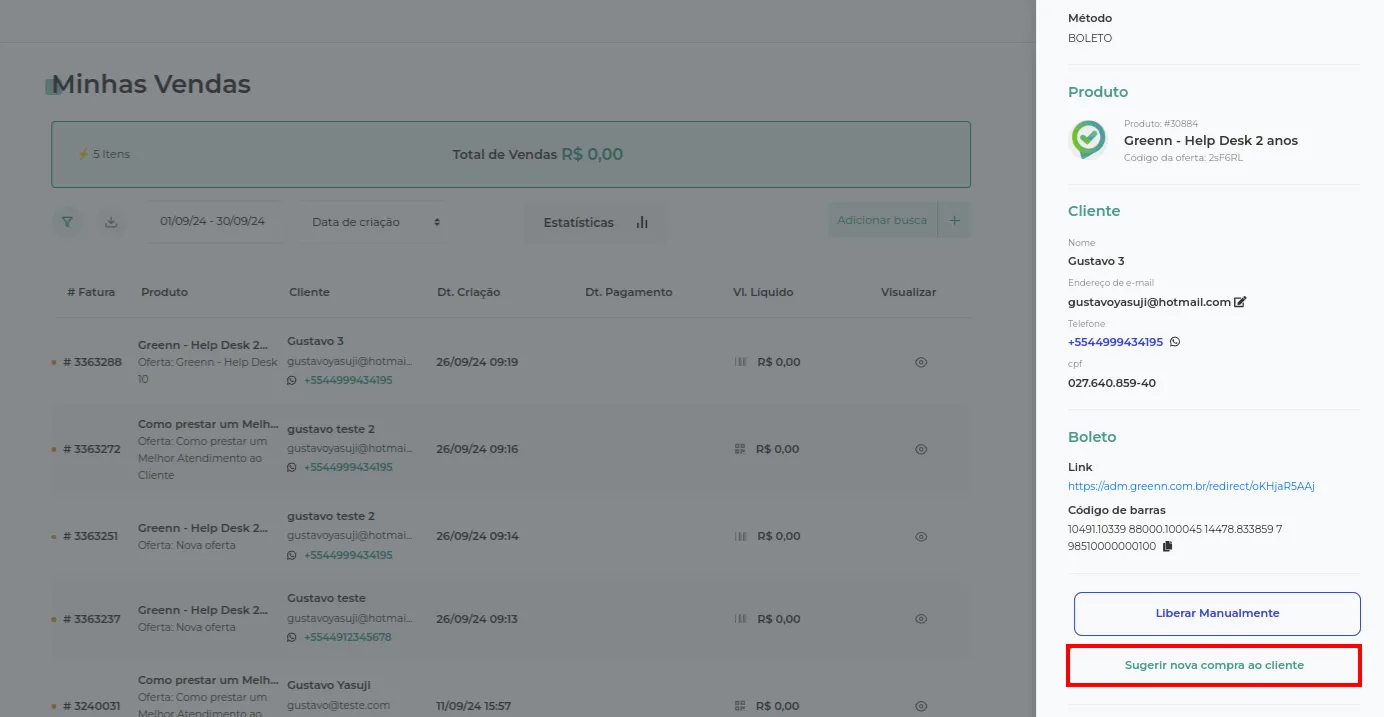This screenshot has height=717, width=1384.
Task: Click boleto barcode icon in row #3363251
Action: click(x=741, y=536)
